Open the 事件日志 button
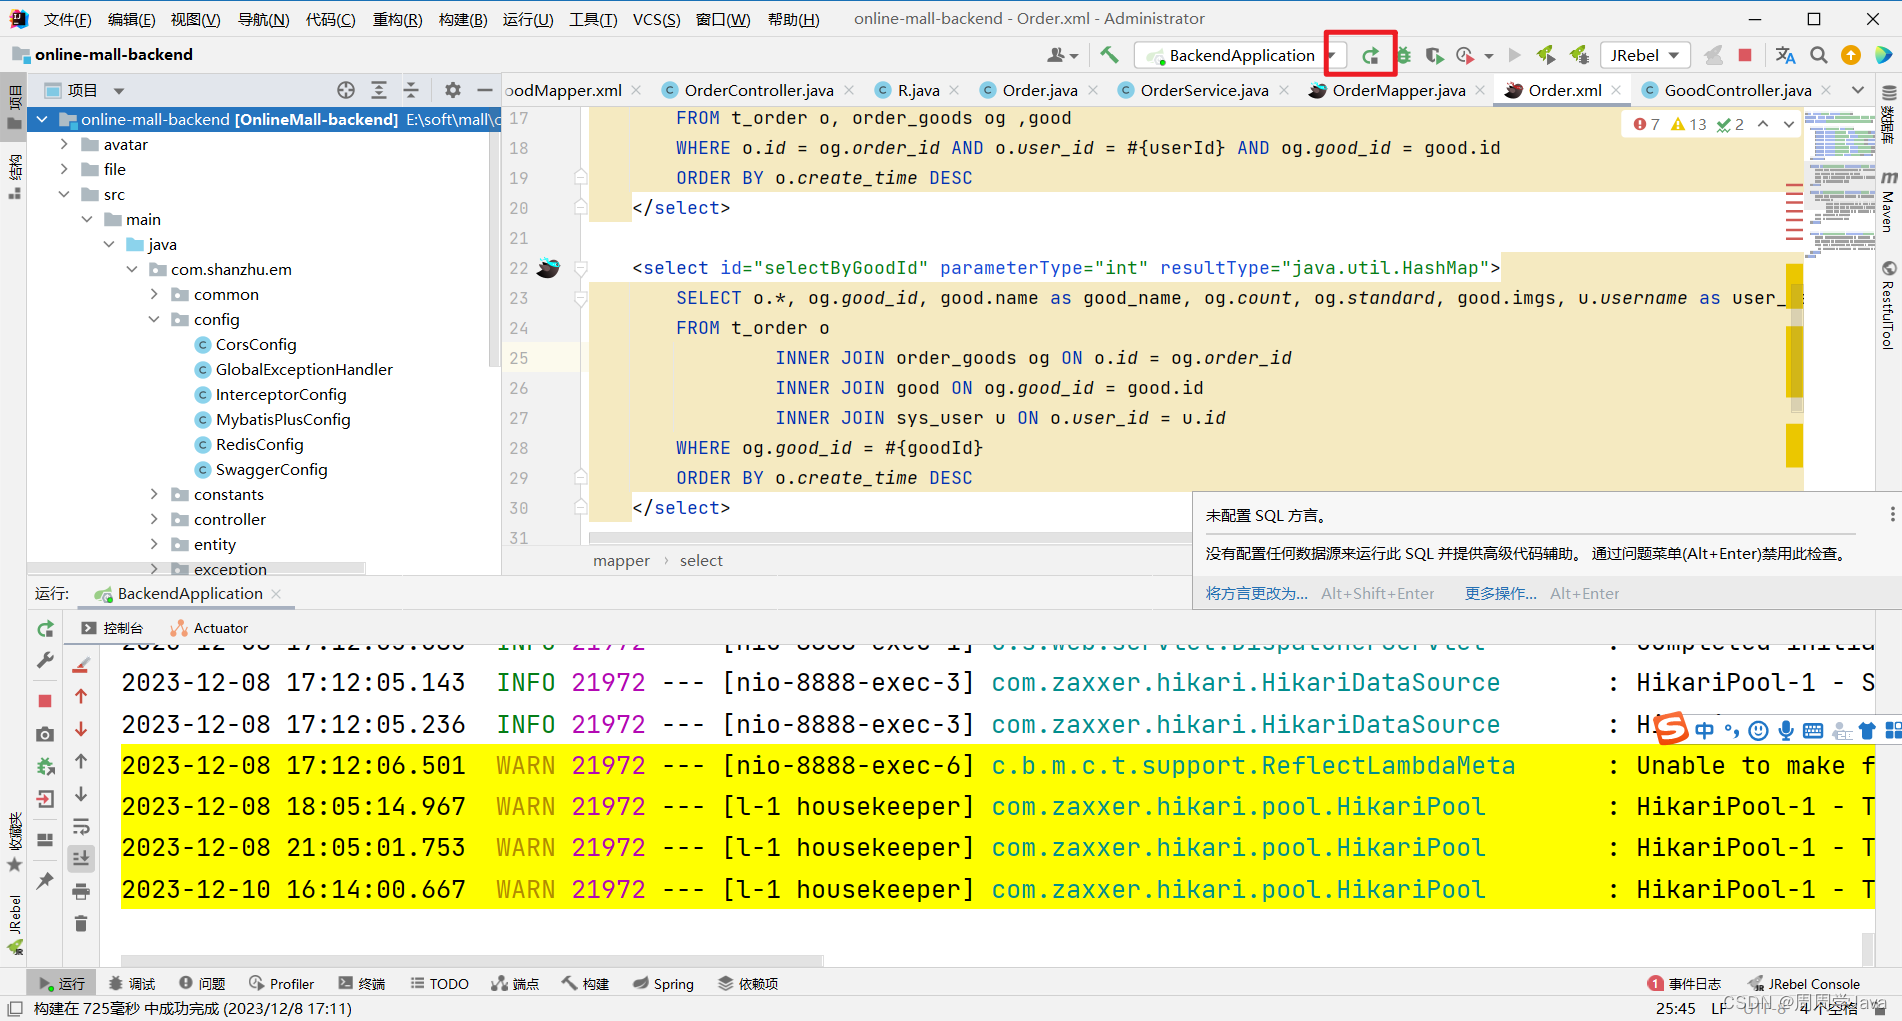Viewport: 1902px width, 1021px height. (x=1685, y=984)
